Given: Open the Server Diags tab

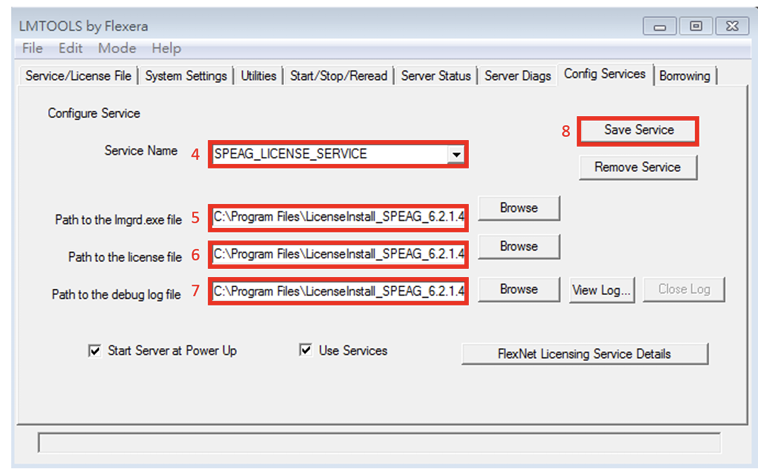Looking at the screenshot, I should [x=517, y=76].
